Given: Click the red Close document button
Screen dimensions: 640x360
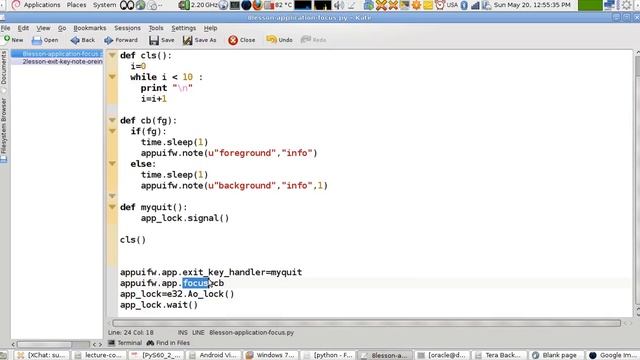Looking at the screenshot, I should 242,40.
